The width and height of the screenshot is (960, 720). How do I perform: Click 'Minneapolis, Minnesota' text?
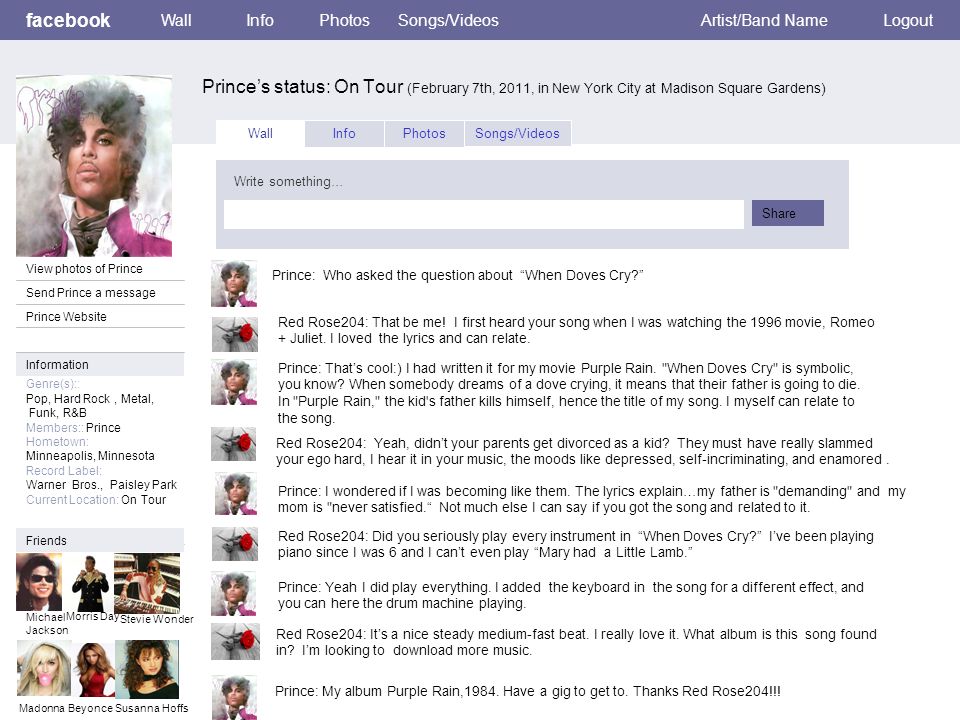tap(90, 456)
